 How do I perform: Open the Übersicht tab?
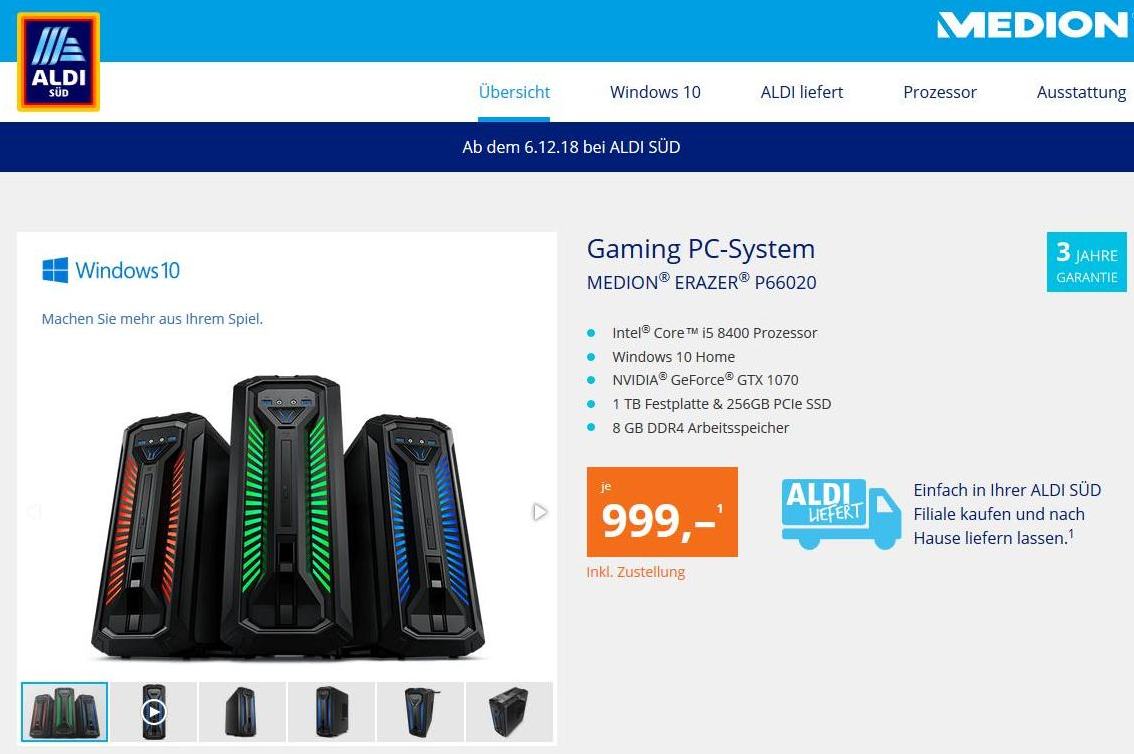pos(514,93)
